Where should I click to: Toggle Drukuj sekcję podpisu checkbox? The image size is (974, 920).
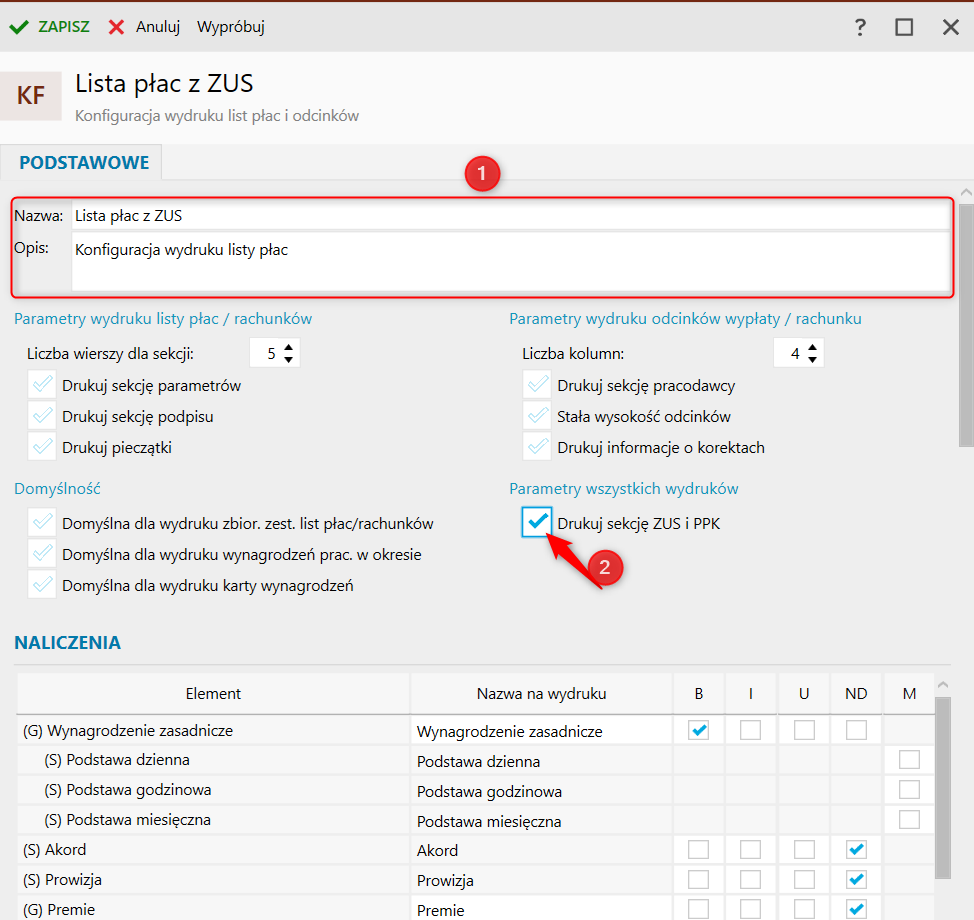tap(42, 416)
